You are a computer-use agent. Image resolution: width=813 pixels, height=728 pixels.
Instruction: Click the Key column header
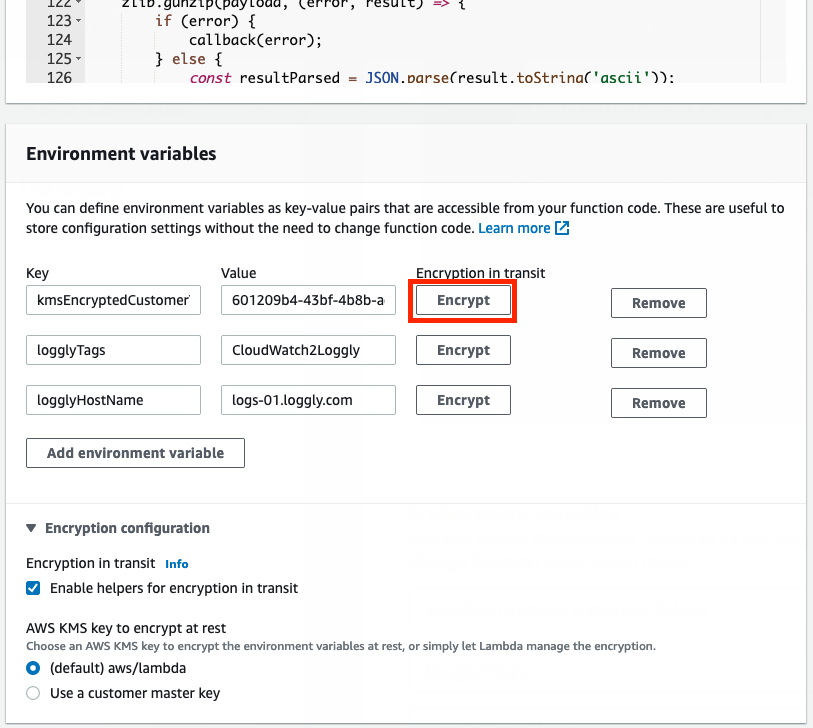pos(37,273)
